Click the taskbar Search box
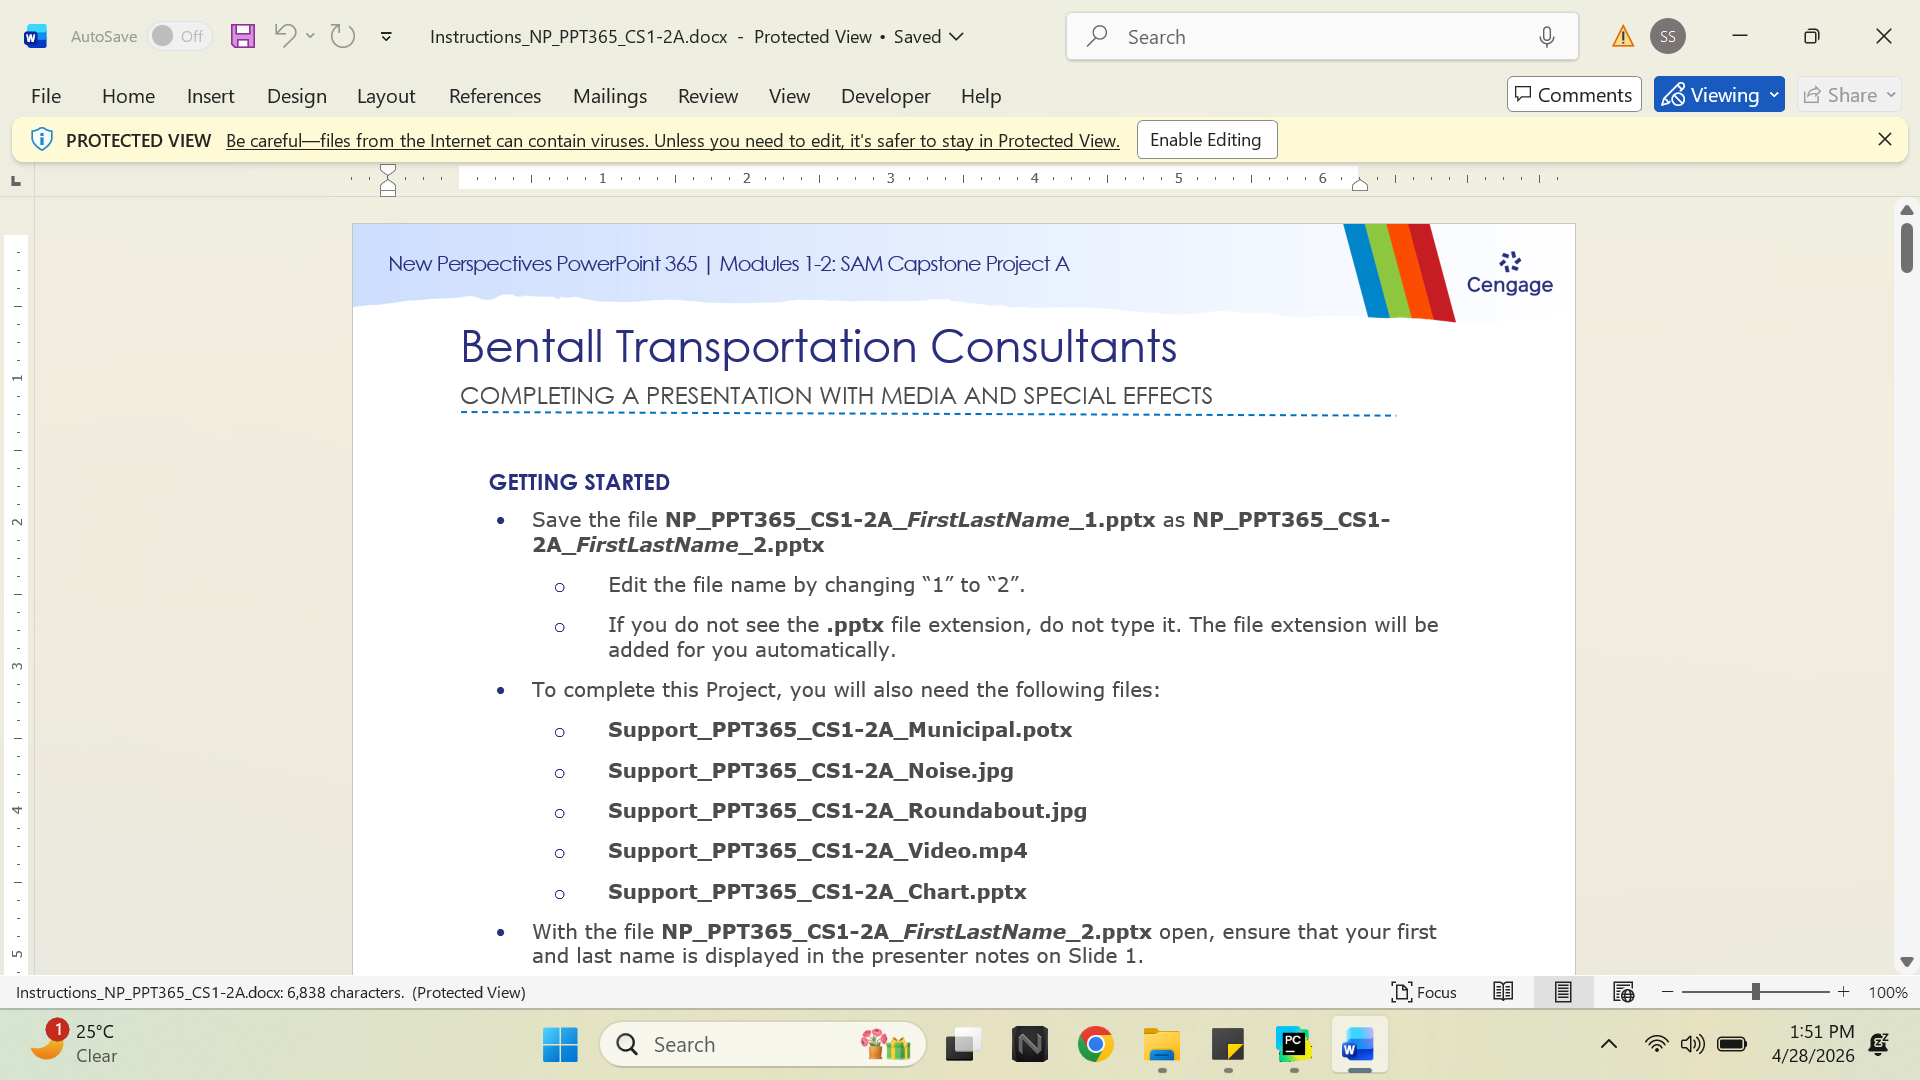The image size is (1920, 1080). point(763,1045)
